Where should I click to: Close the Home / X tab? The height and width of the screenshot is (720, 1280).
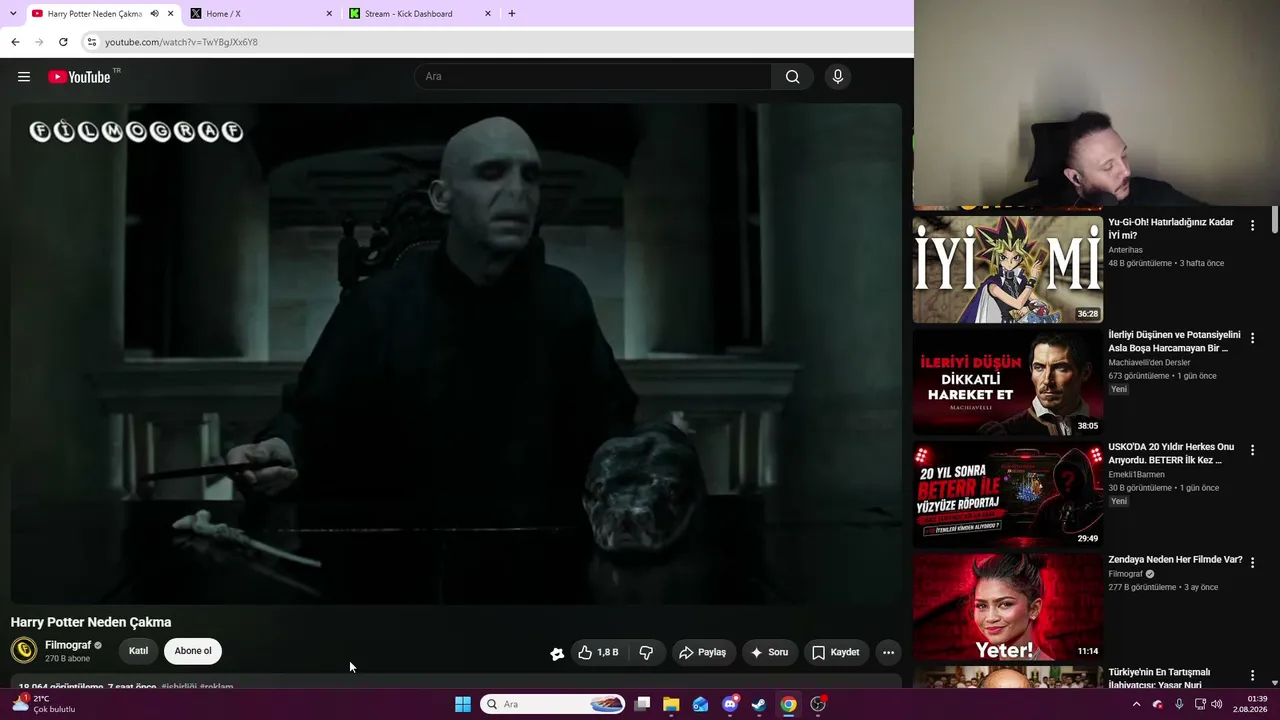pyautogui.click(x=329, y=14)
